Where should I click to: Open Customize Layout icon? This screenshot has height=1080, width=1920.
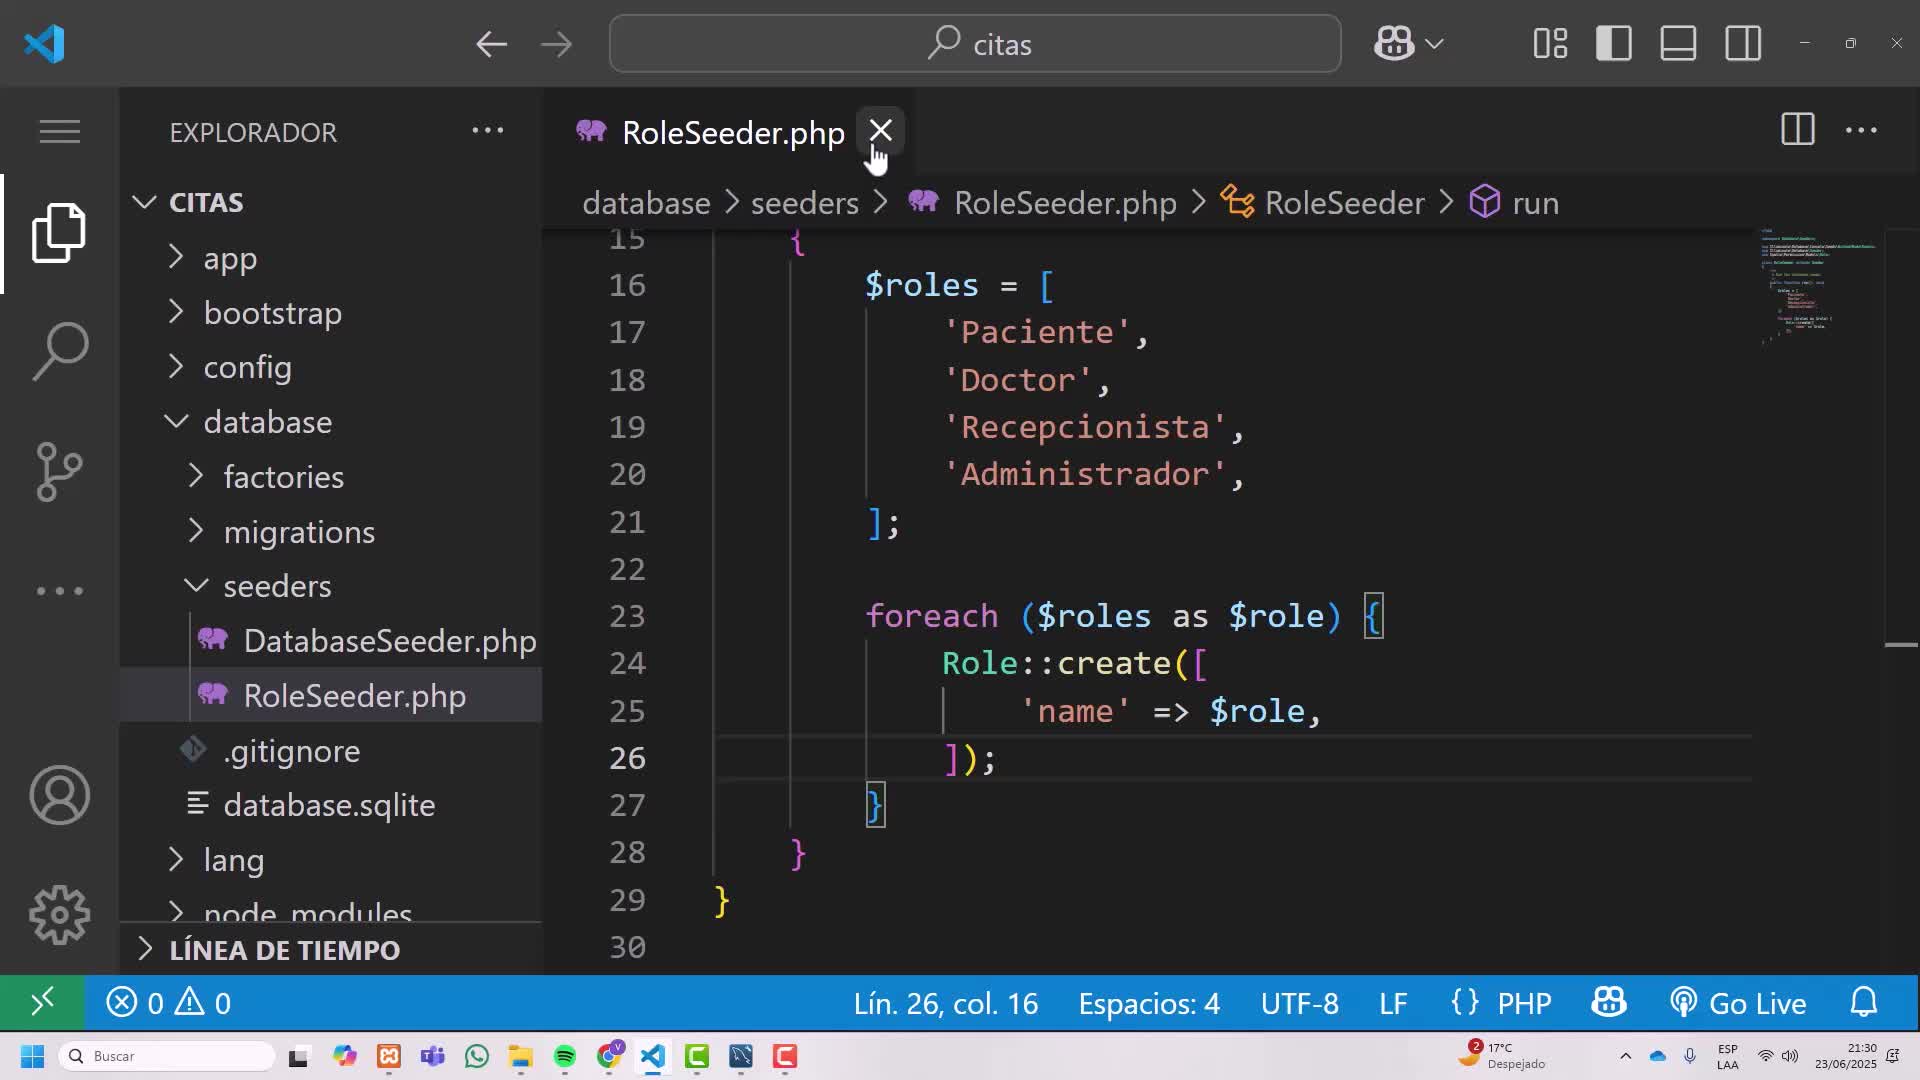pyautogui.click(x=1550, y=44)
